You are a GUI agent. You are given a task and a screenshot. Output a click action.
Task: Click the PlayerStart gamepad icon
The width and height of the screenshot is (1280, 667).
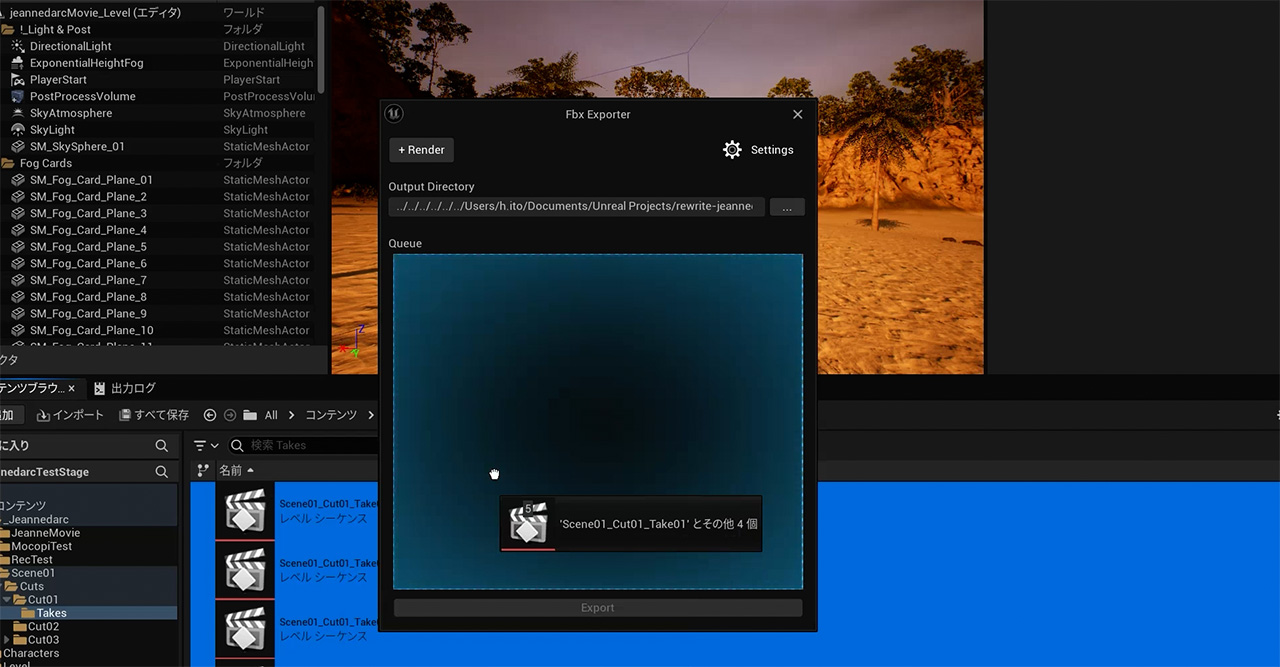[x=18, y=80]
